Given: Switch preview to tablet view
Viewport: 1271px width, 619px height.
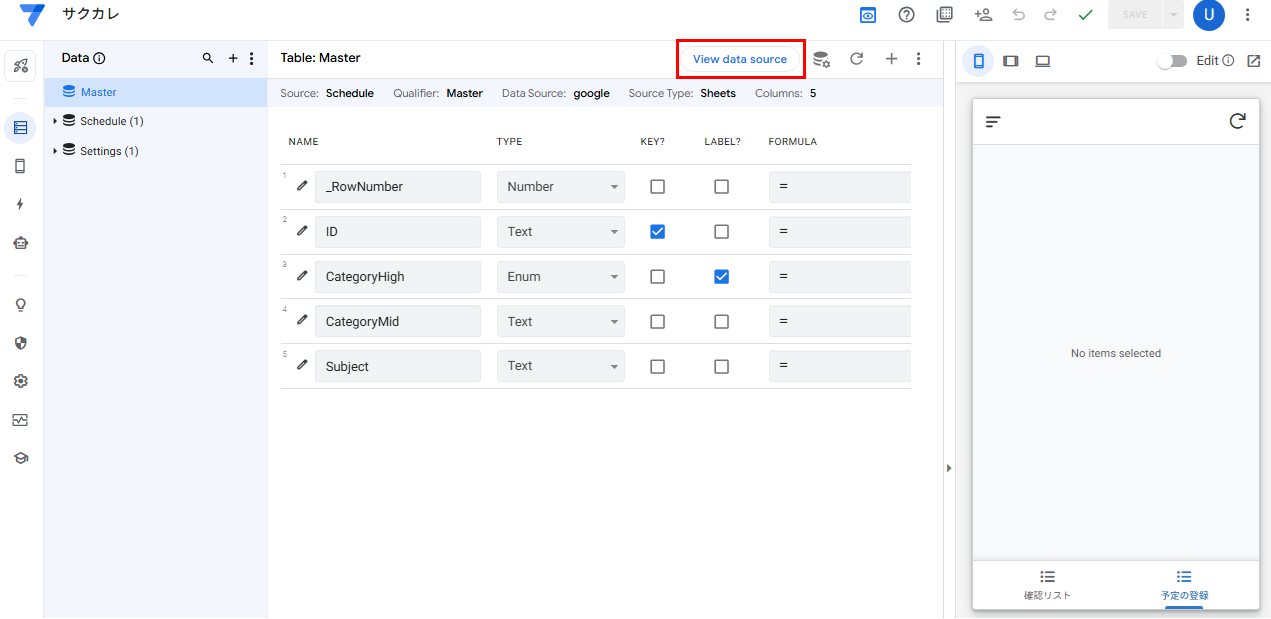Looking at the screenshot, I should point(1010,61).
